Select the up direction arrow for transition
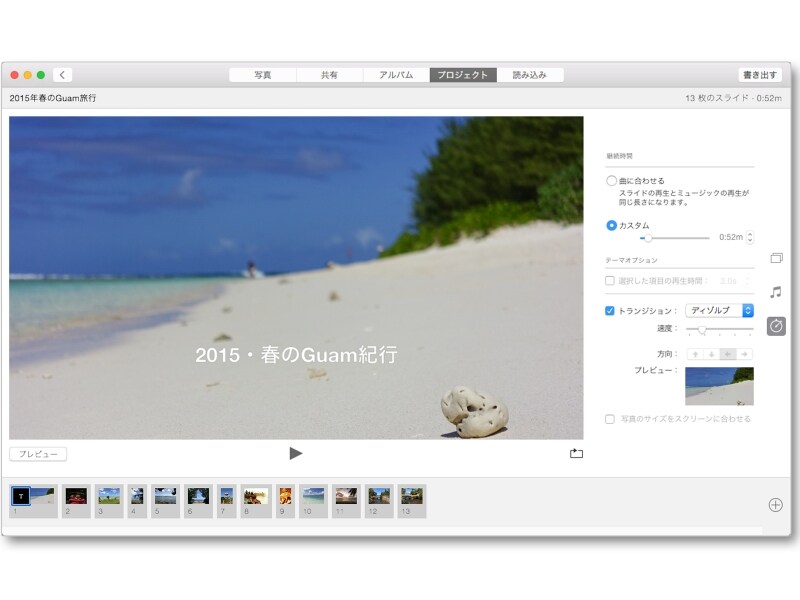 coord(696,354)
